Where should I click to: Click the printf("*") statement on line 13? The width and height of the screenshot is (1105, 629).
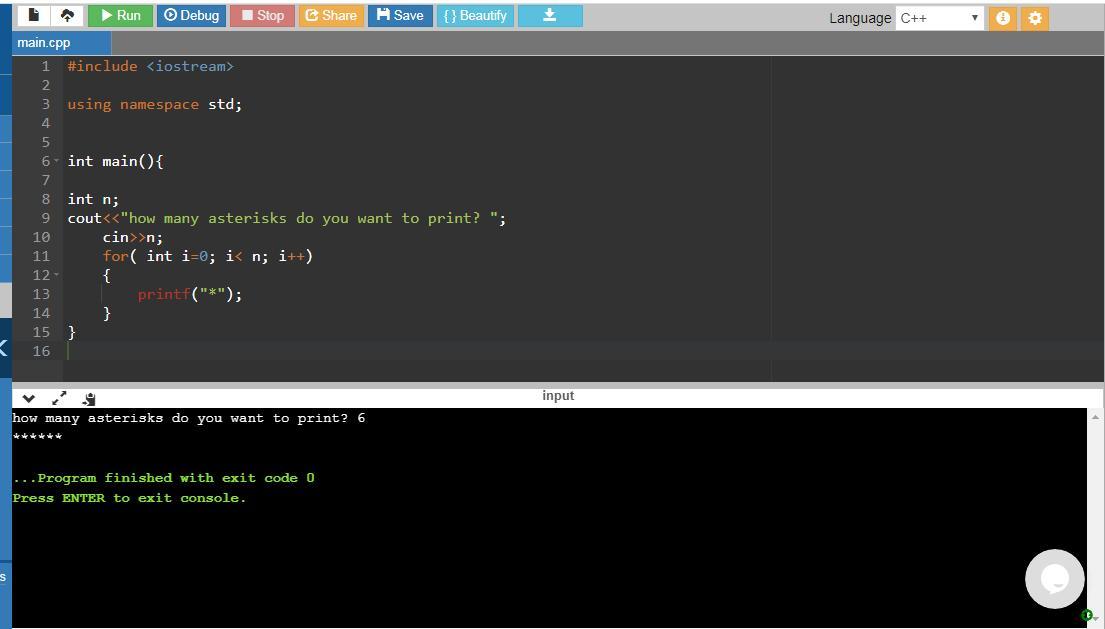(190, 294)
